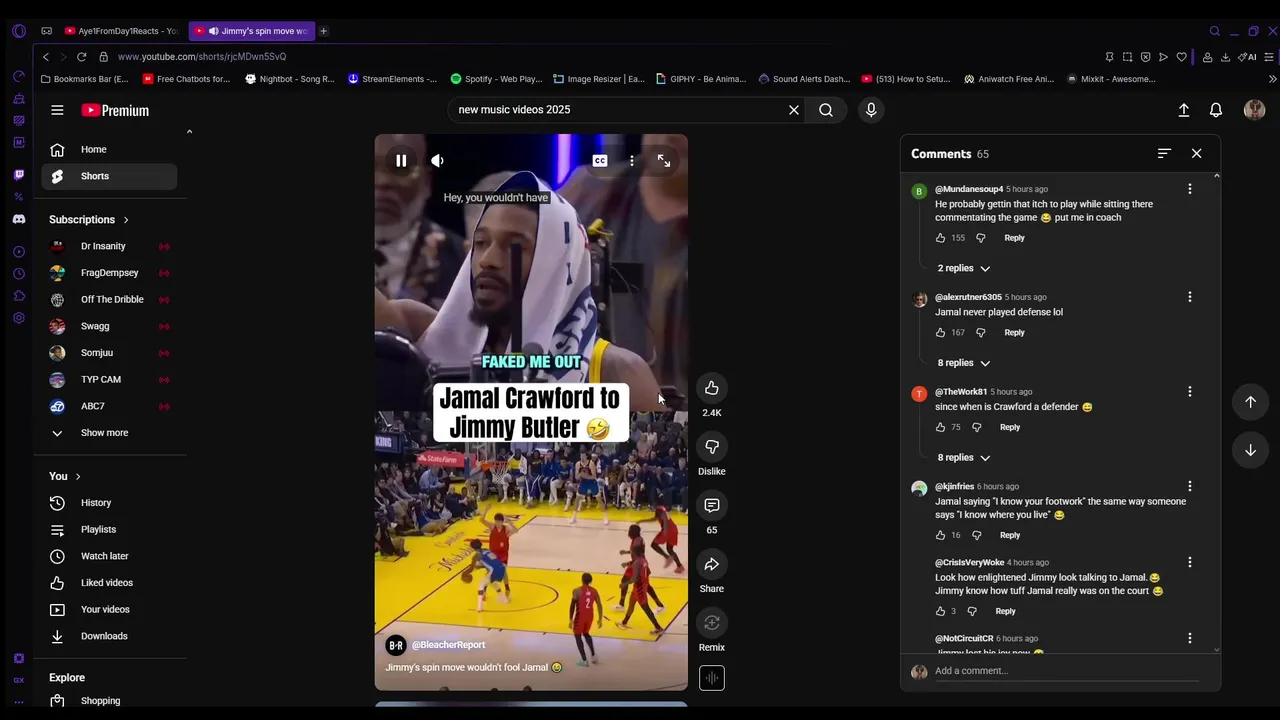Reload the page

tap(81, 57)
